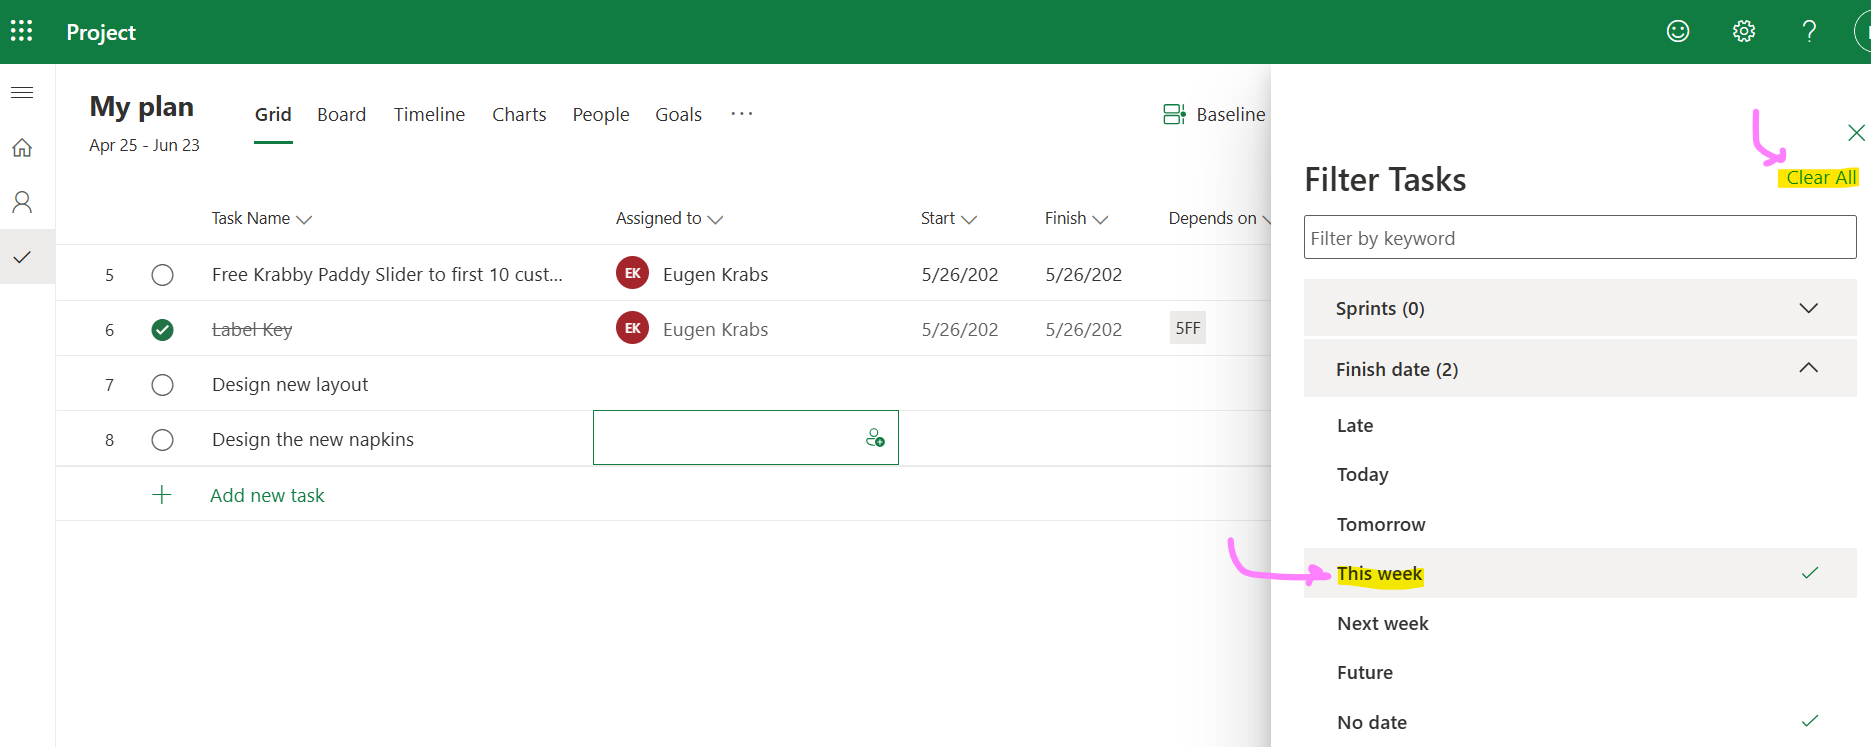Toggle the hamburger navigation menu

click(x=22, y=93)
